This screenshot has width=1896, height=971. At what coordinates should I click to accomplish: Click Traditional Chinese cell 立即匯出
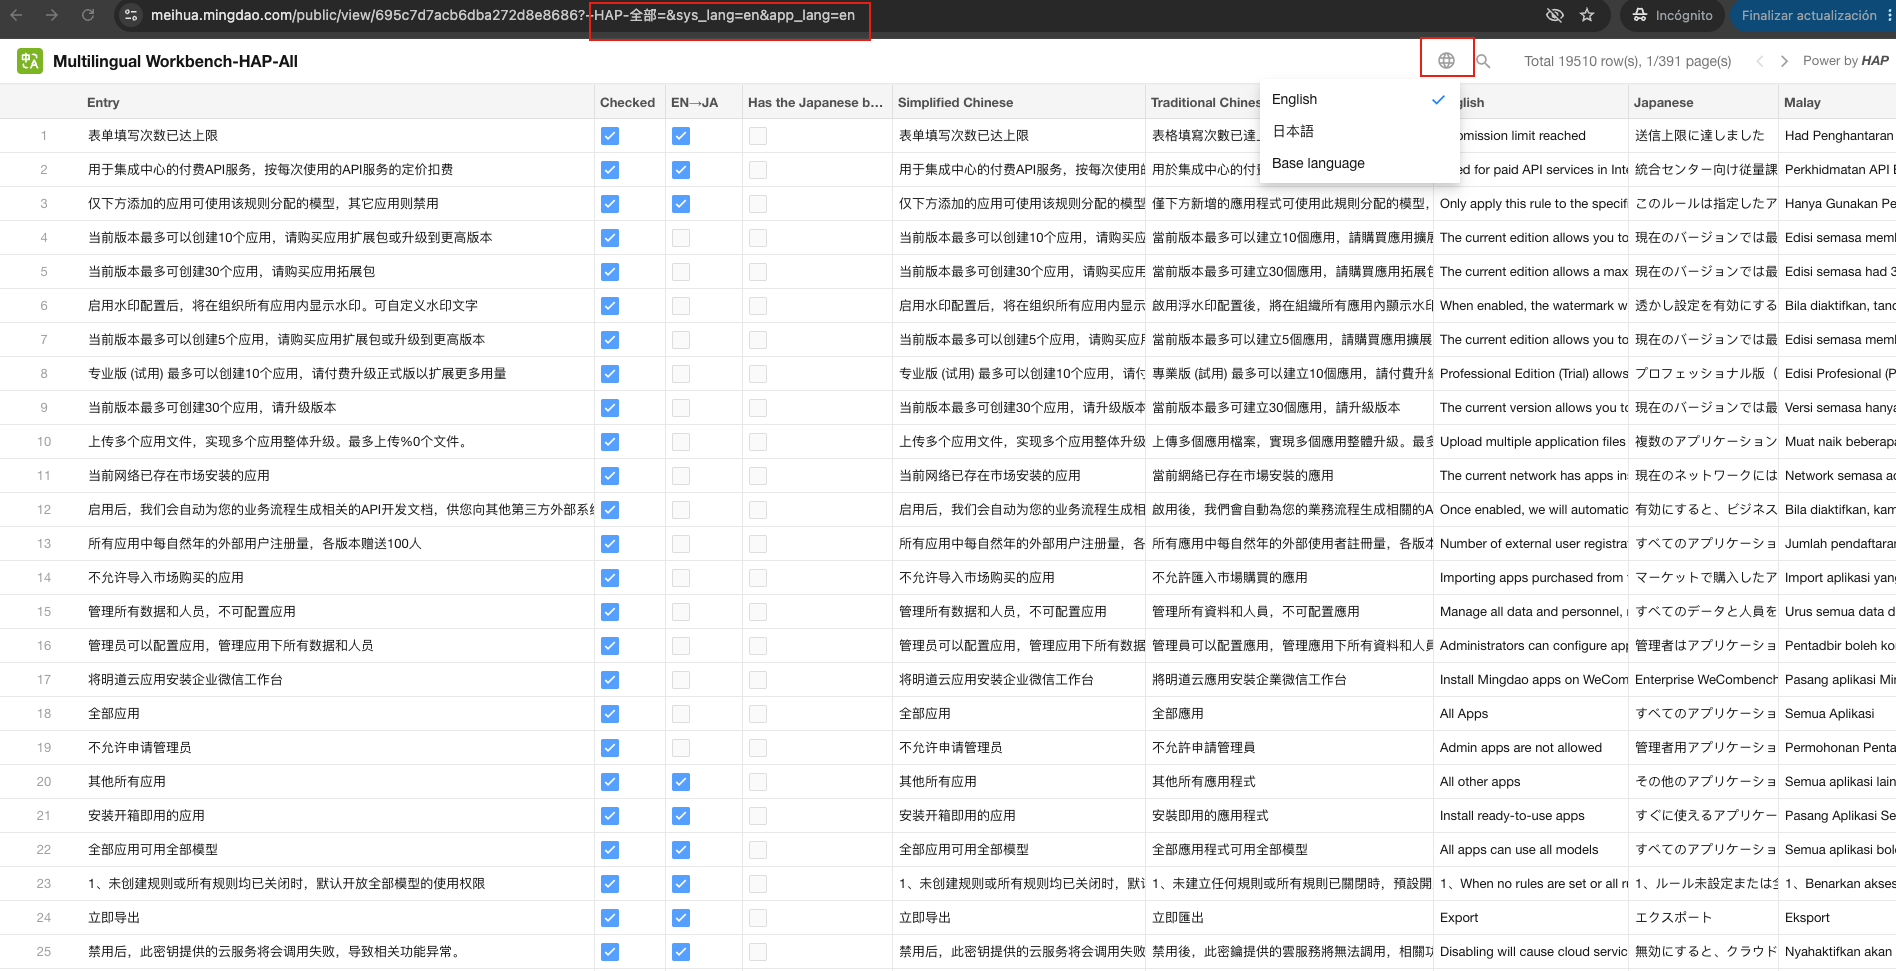(x=1178, y=918)
